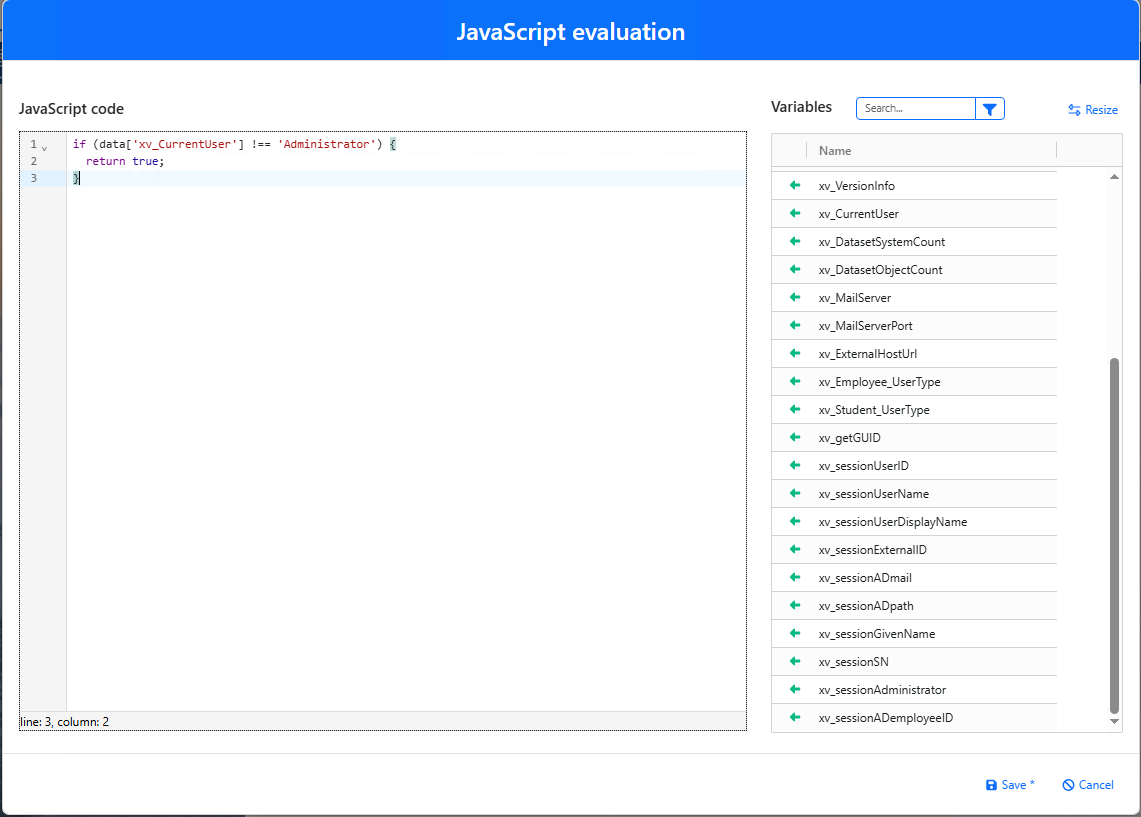Select the xv_MailServerPort variable name
The width and height of the screenshot is (1141, 817).
(865, 326)
